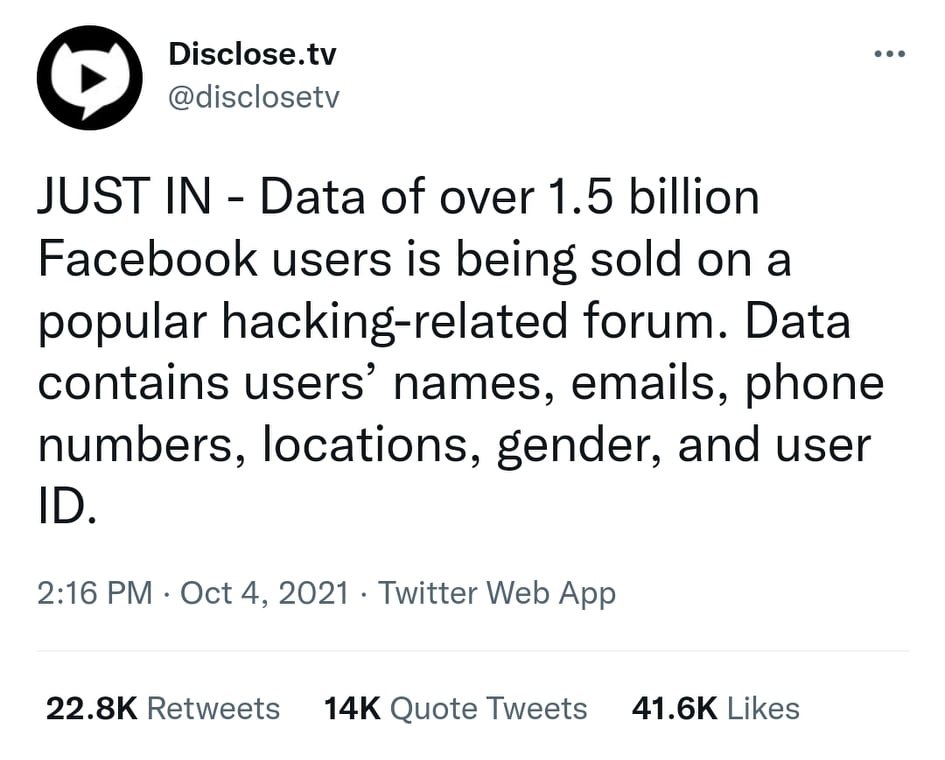
Task: View the 22.8K Retweets list
Action: coord(162,708)
